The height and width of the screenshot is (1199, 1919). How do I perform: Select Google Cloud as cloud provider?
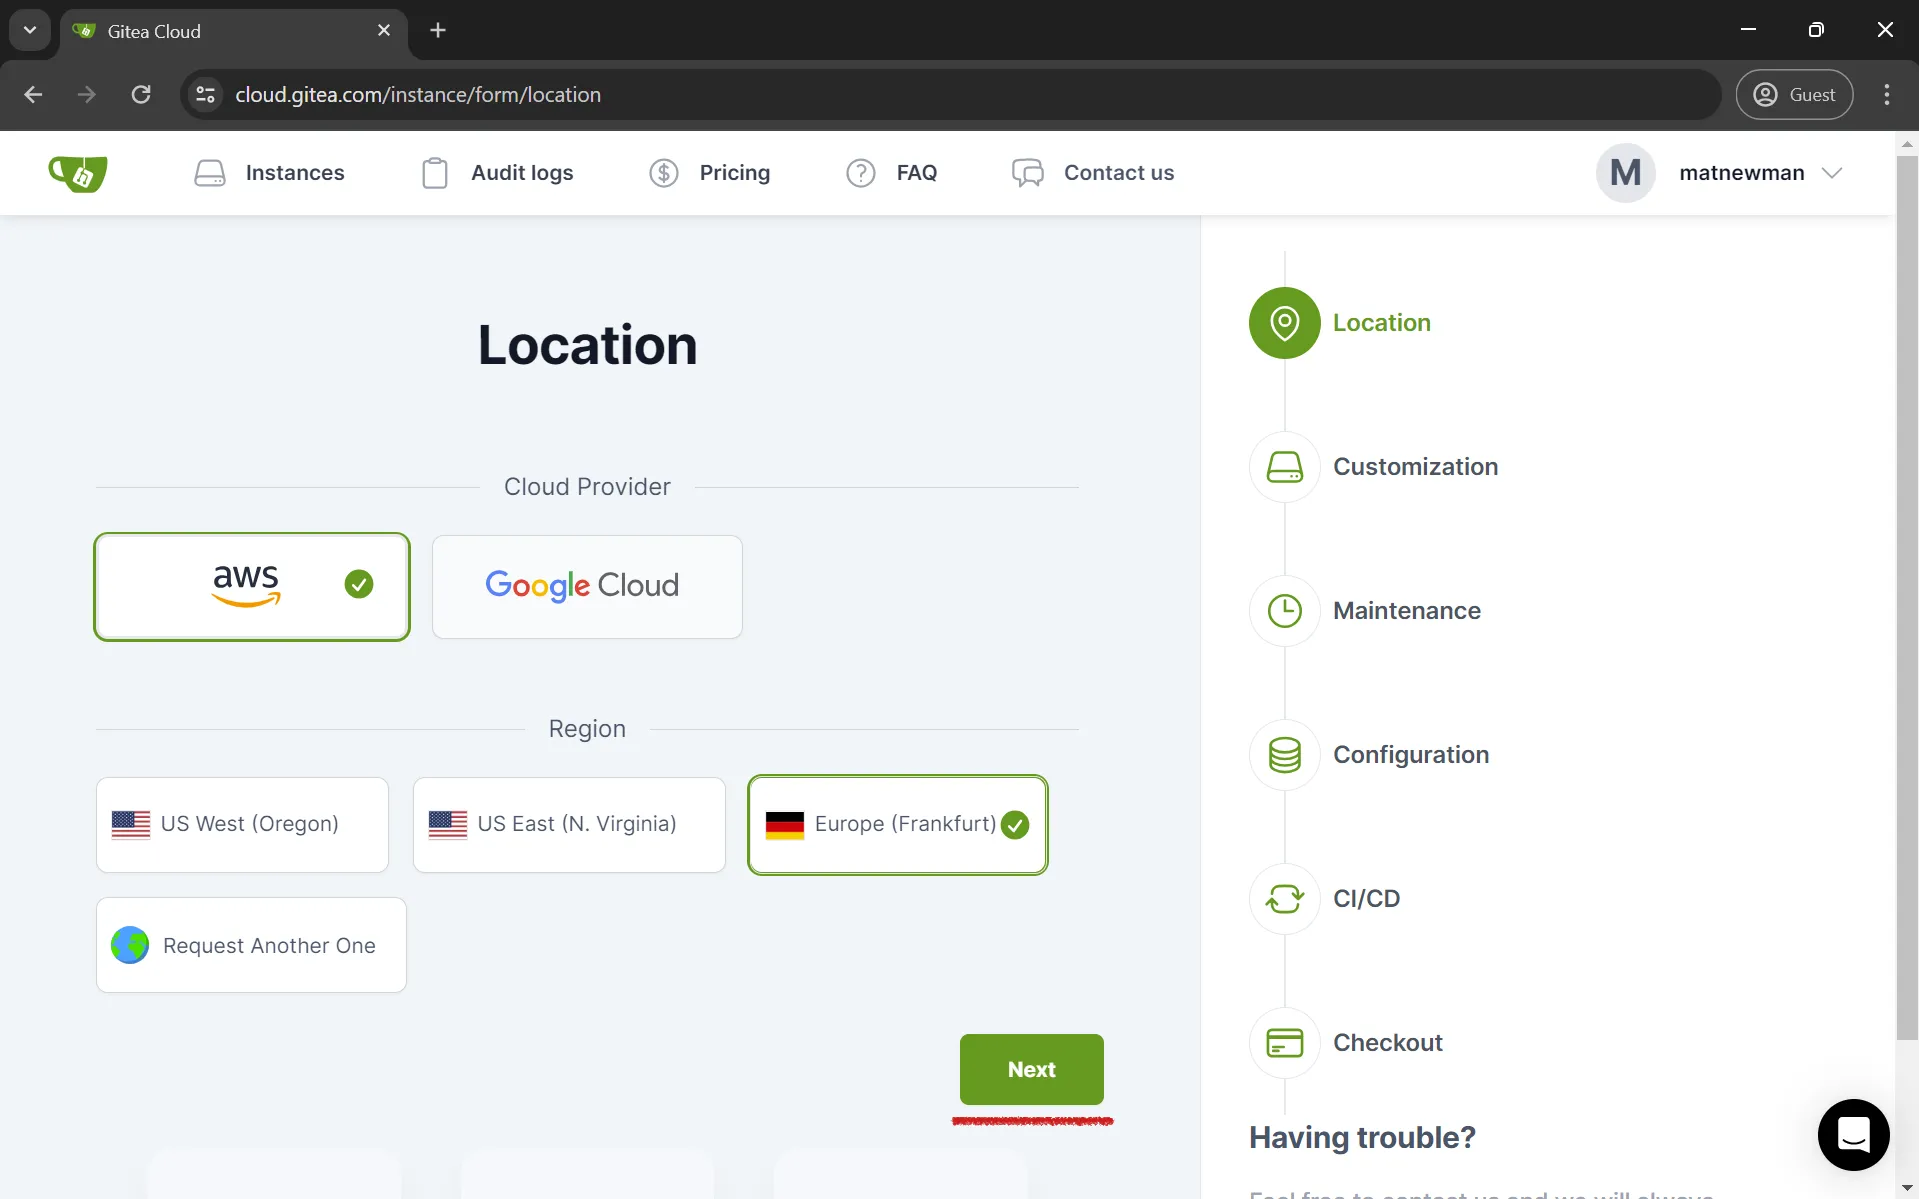pyautogui.click(x=587, y=586)
